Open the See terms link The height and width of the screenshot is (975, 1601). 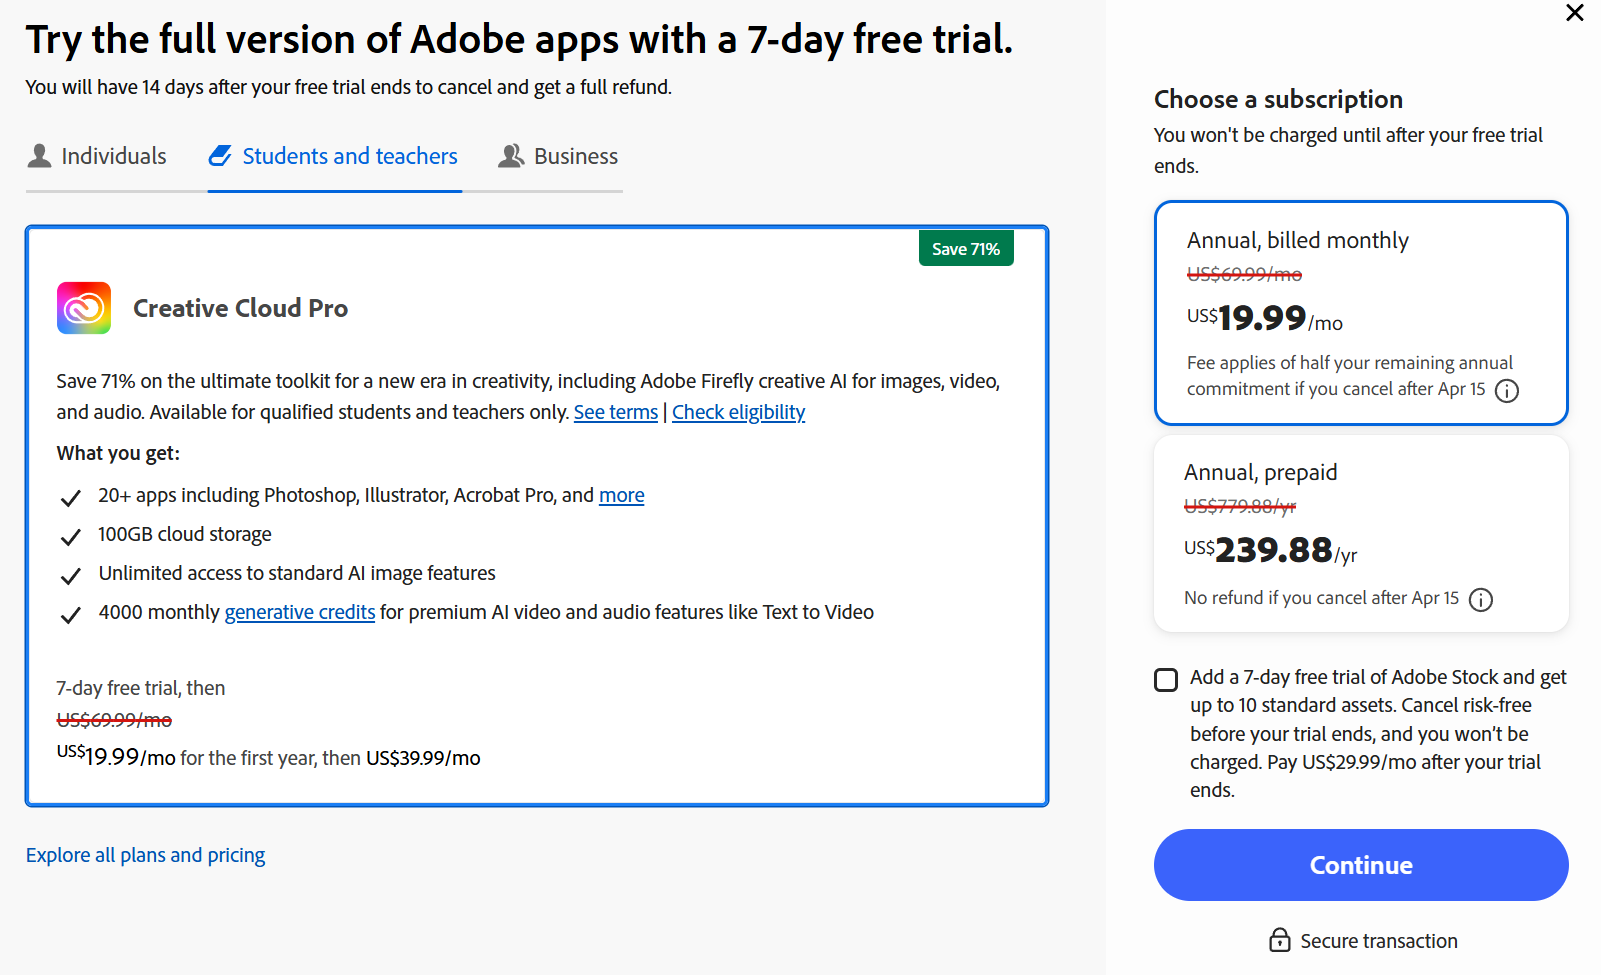(615, 412)
